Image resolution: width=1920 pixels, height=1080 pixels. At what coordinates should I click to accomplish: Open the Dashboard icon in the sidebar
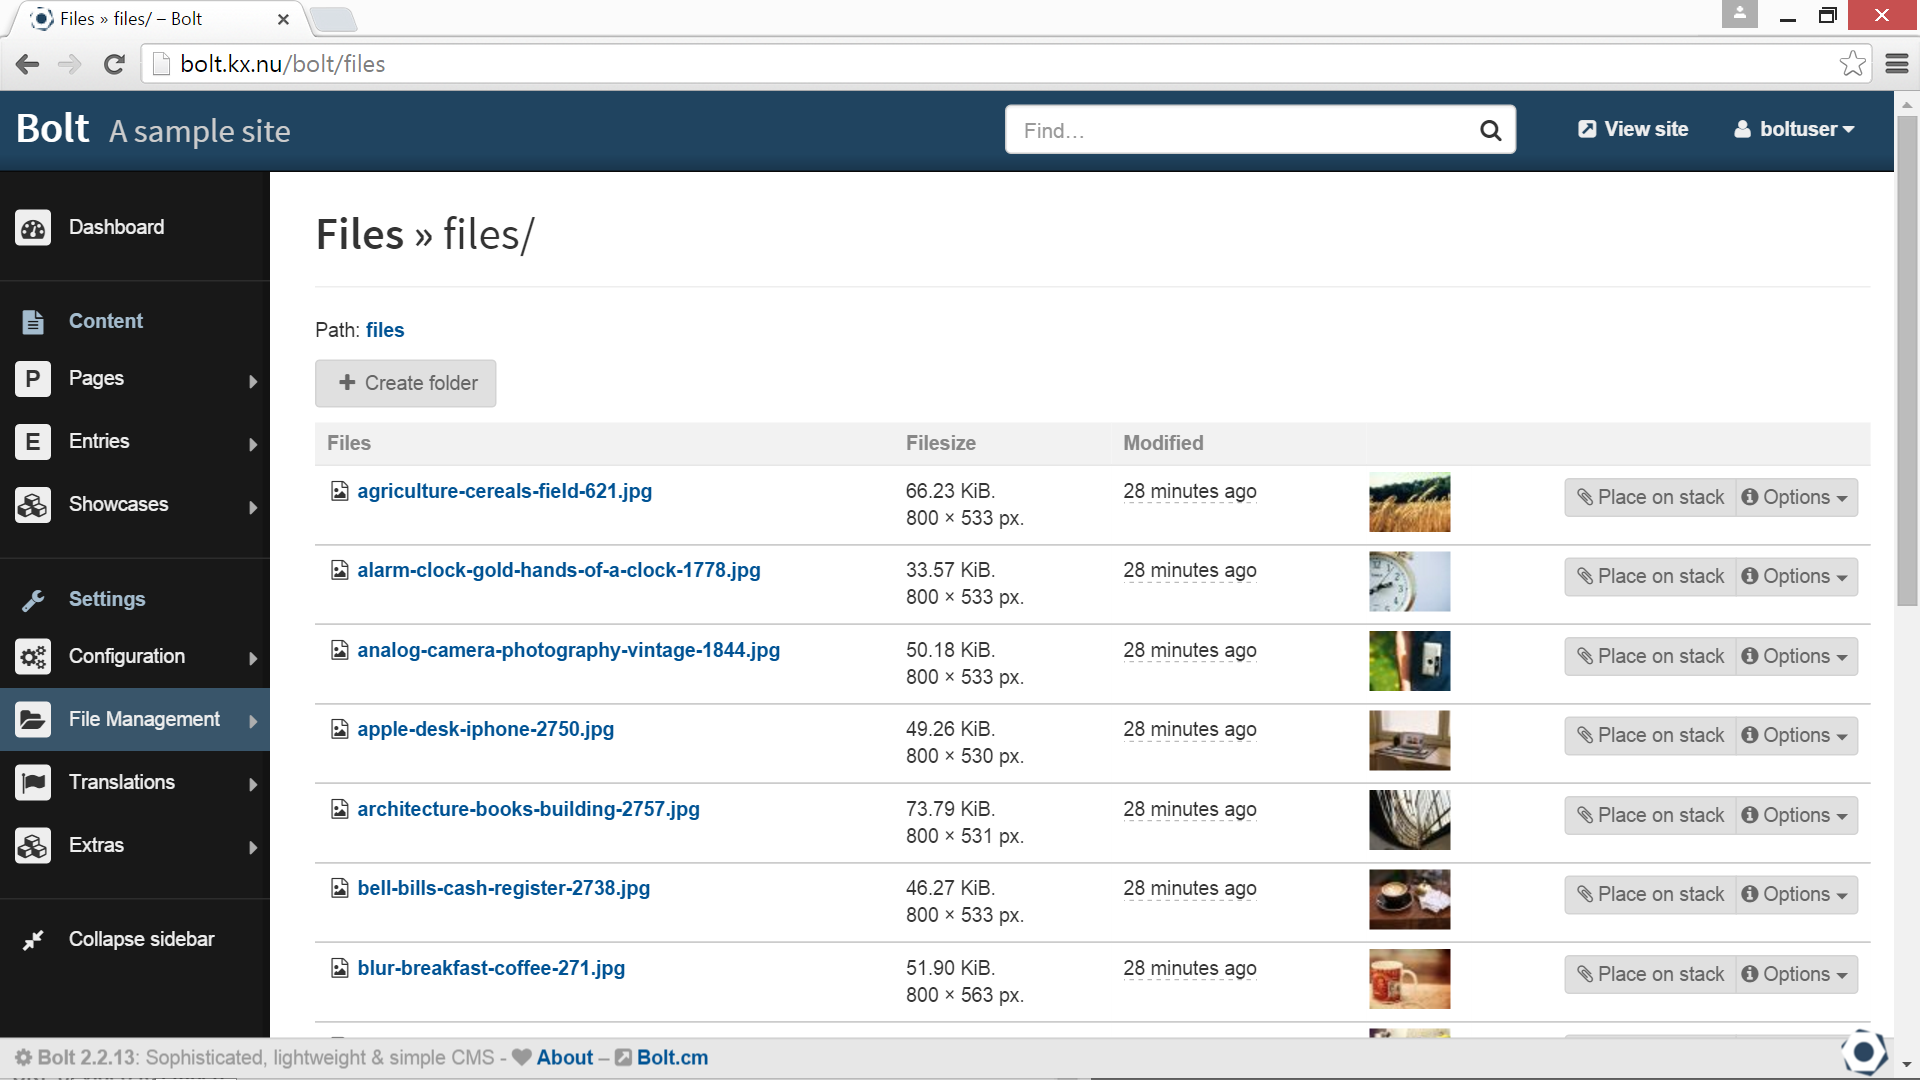point(33,227)
